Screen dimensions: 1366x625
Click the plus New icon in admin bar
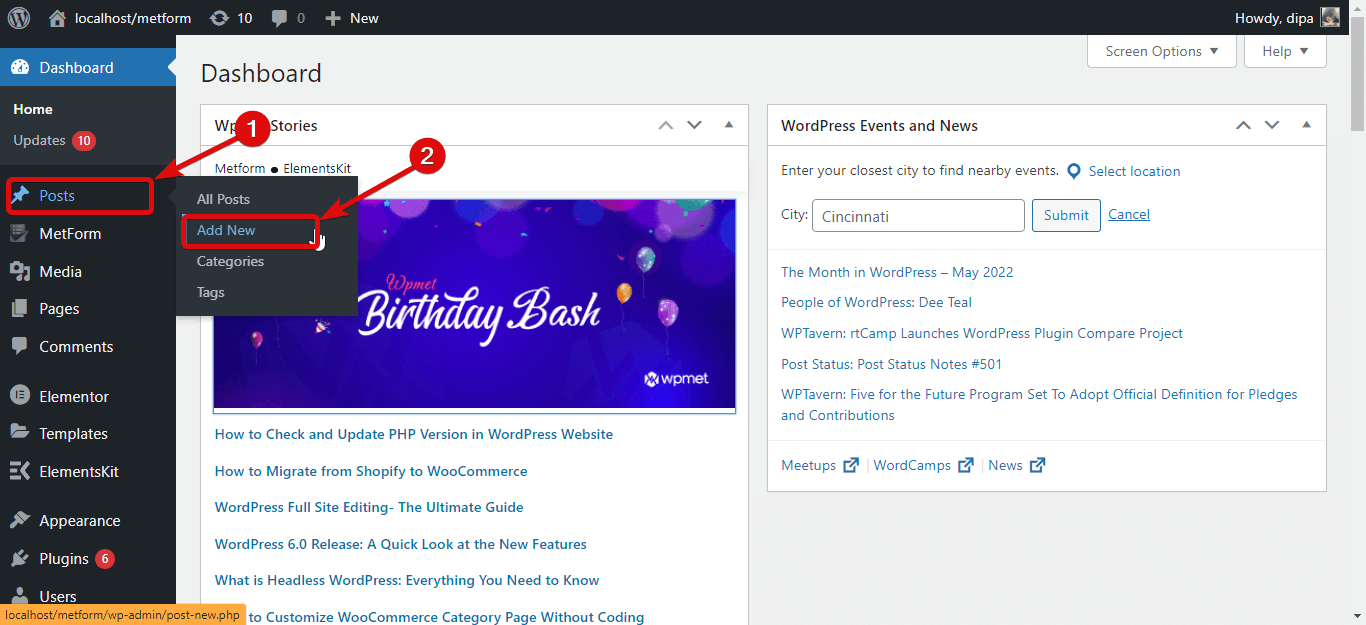pos(333,18)
